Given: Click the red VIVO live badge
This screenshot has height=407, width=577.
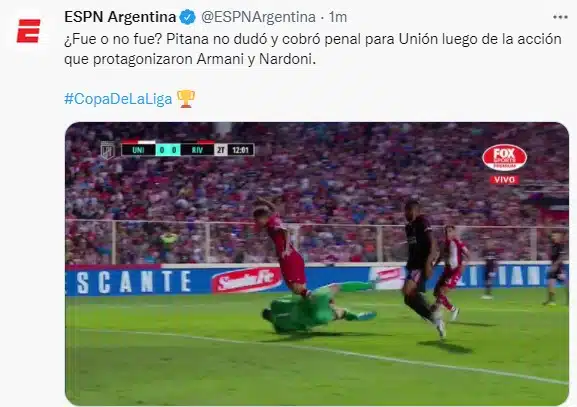Looking at the screenshot, I should (504, 180).
